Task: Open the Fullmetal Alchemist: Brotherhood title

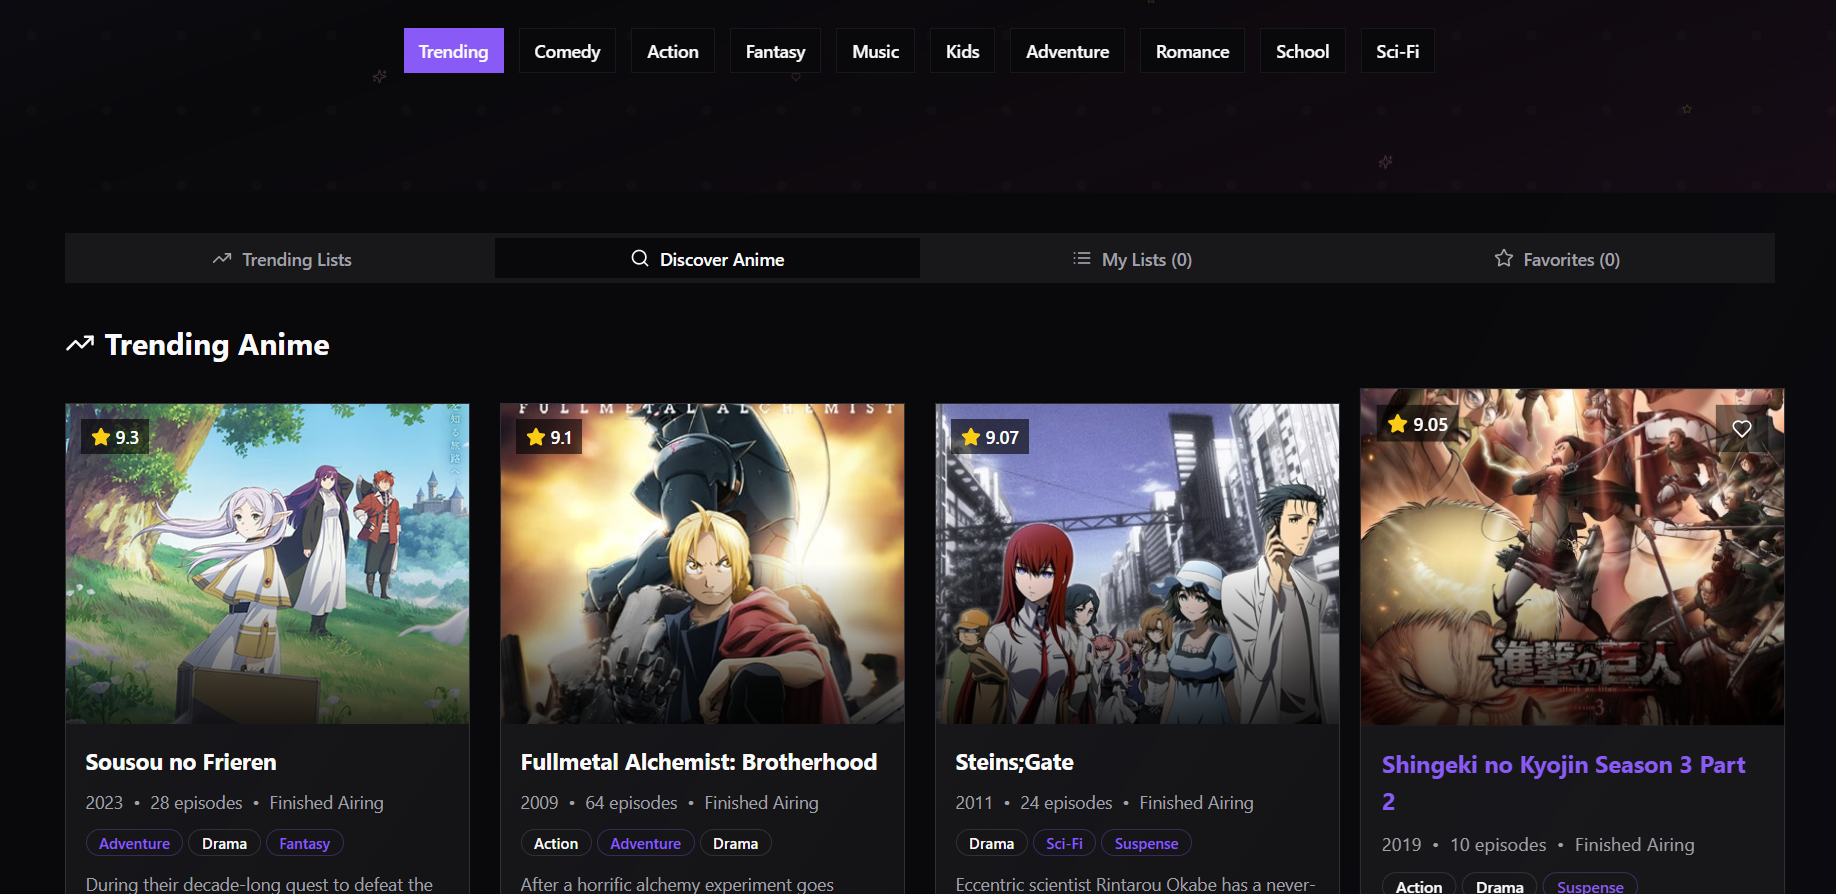Action: click(699, 762)
